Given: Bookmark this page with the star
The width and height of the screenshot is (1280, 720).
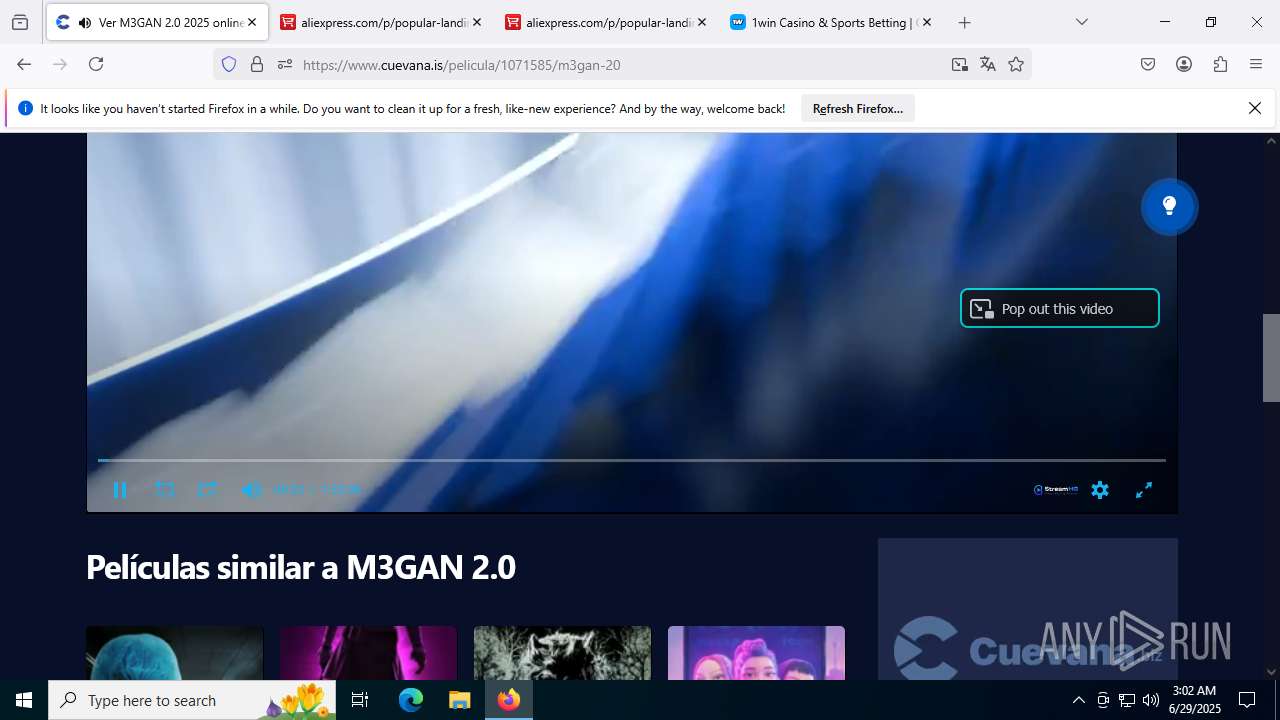Looking at the screenshot, I should tap(1016, 64).
